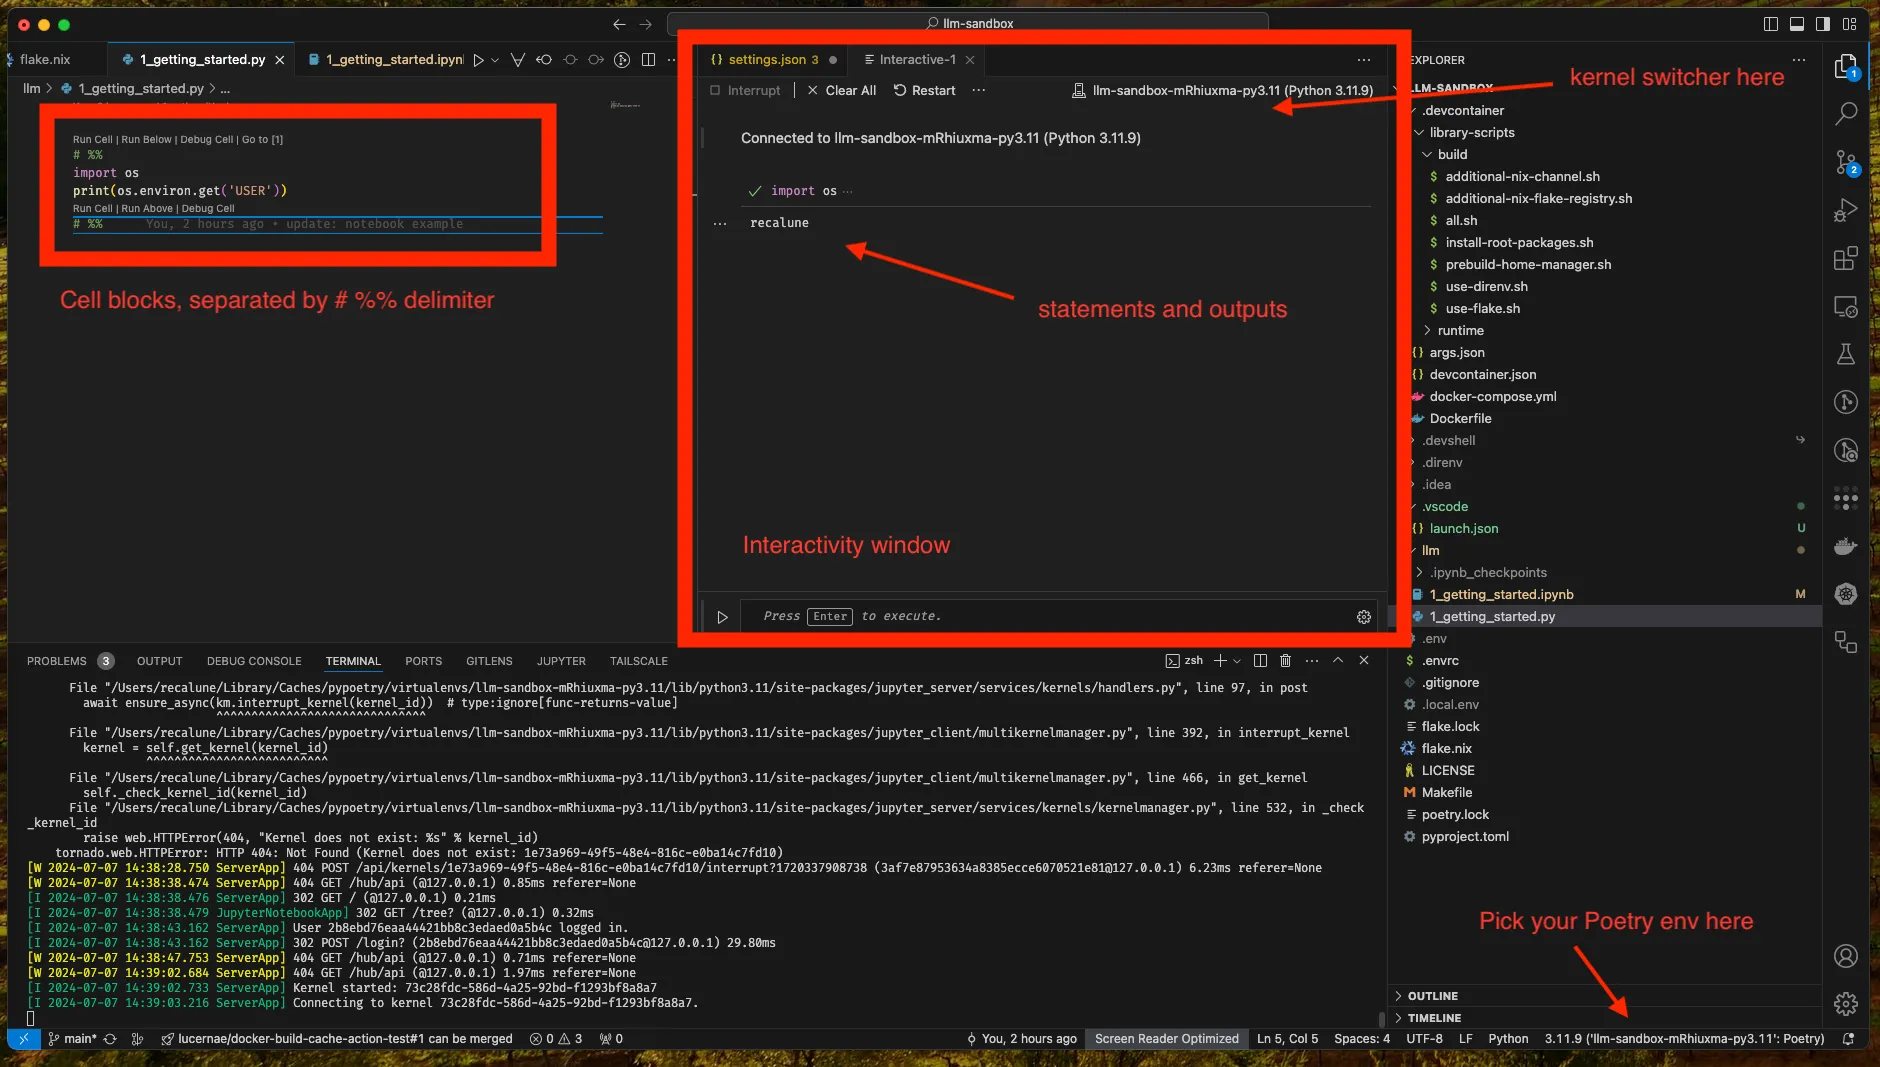Image resolution: width=1880 pixels, height=1067 pixels.
Task: Open Explorer more actions ellipsis
Action: (x=1799, y=60)
